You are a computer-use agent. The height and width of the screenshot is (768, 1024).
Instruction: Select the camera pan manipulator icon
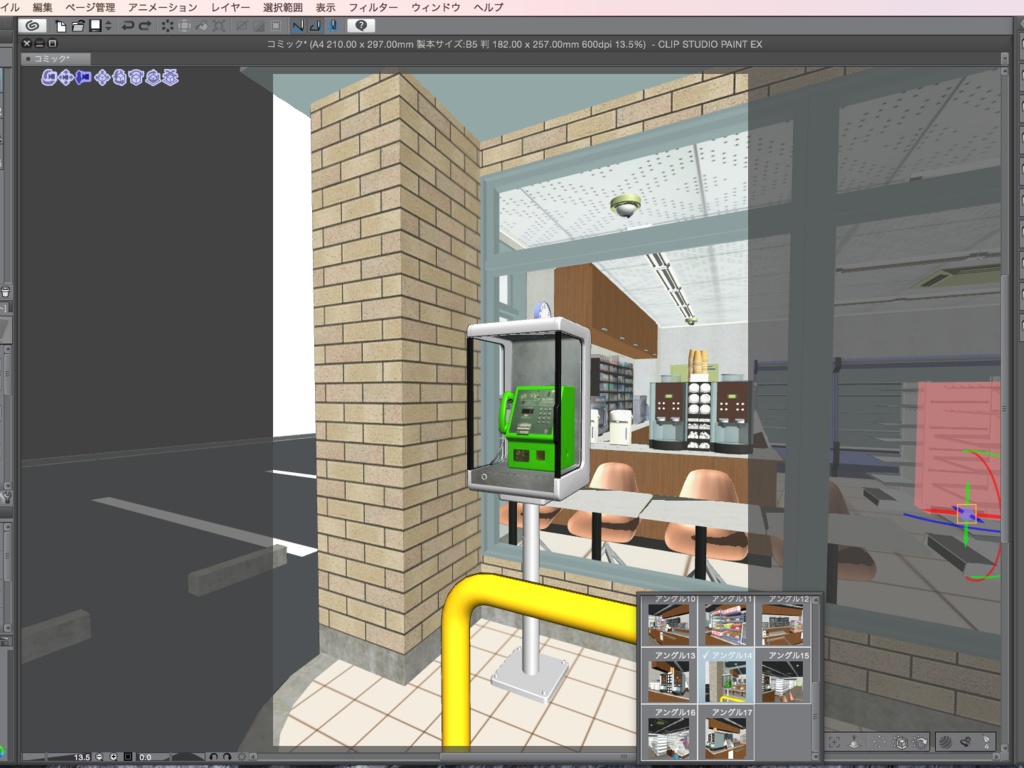[66, 78]
